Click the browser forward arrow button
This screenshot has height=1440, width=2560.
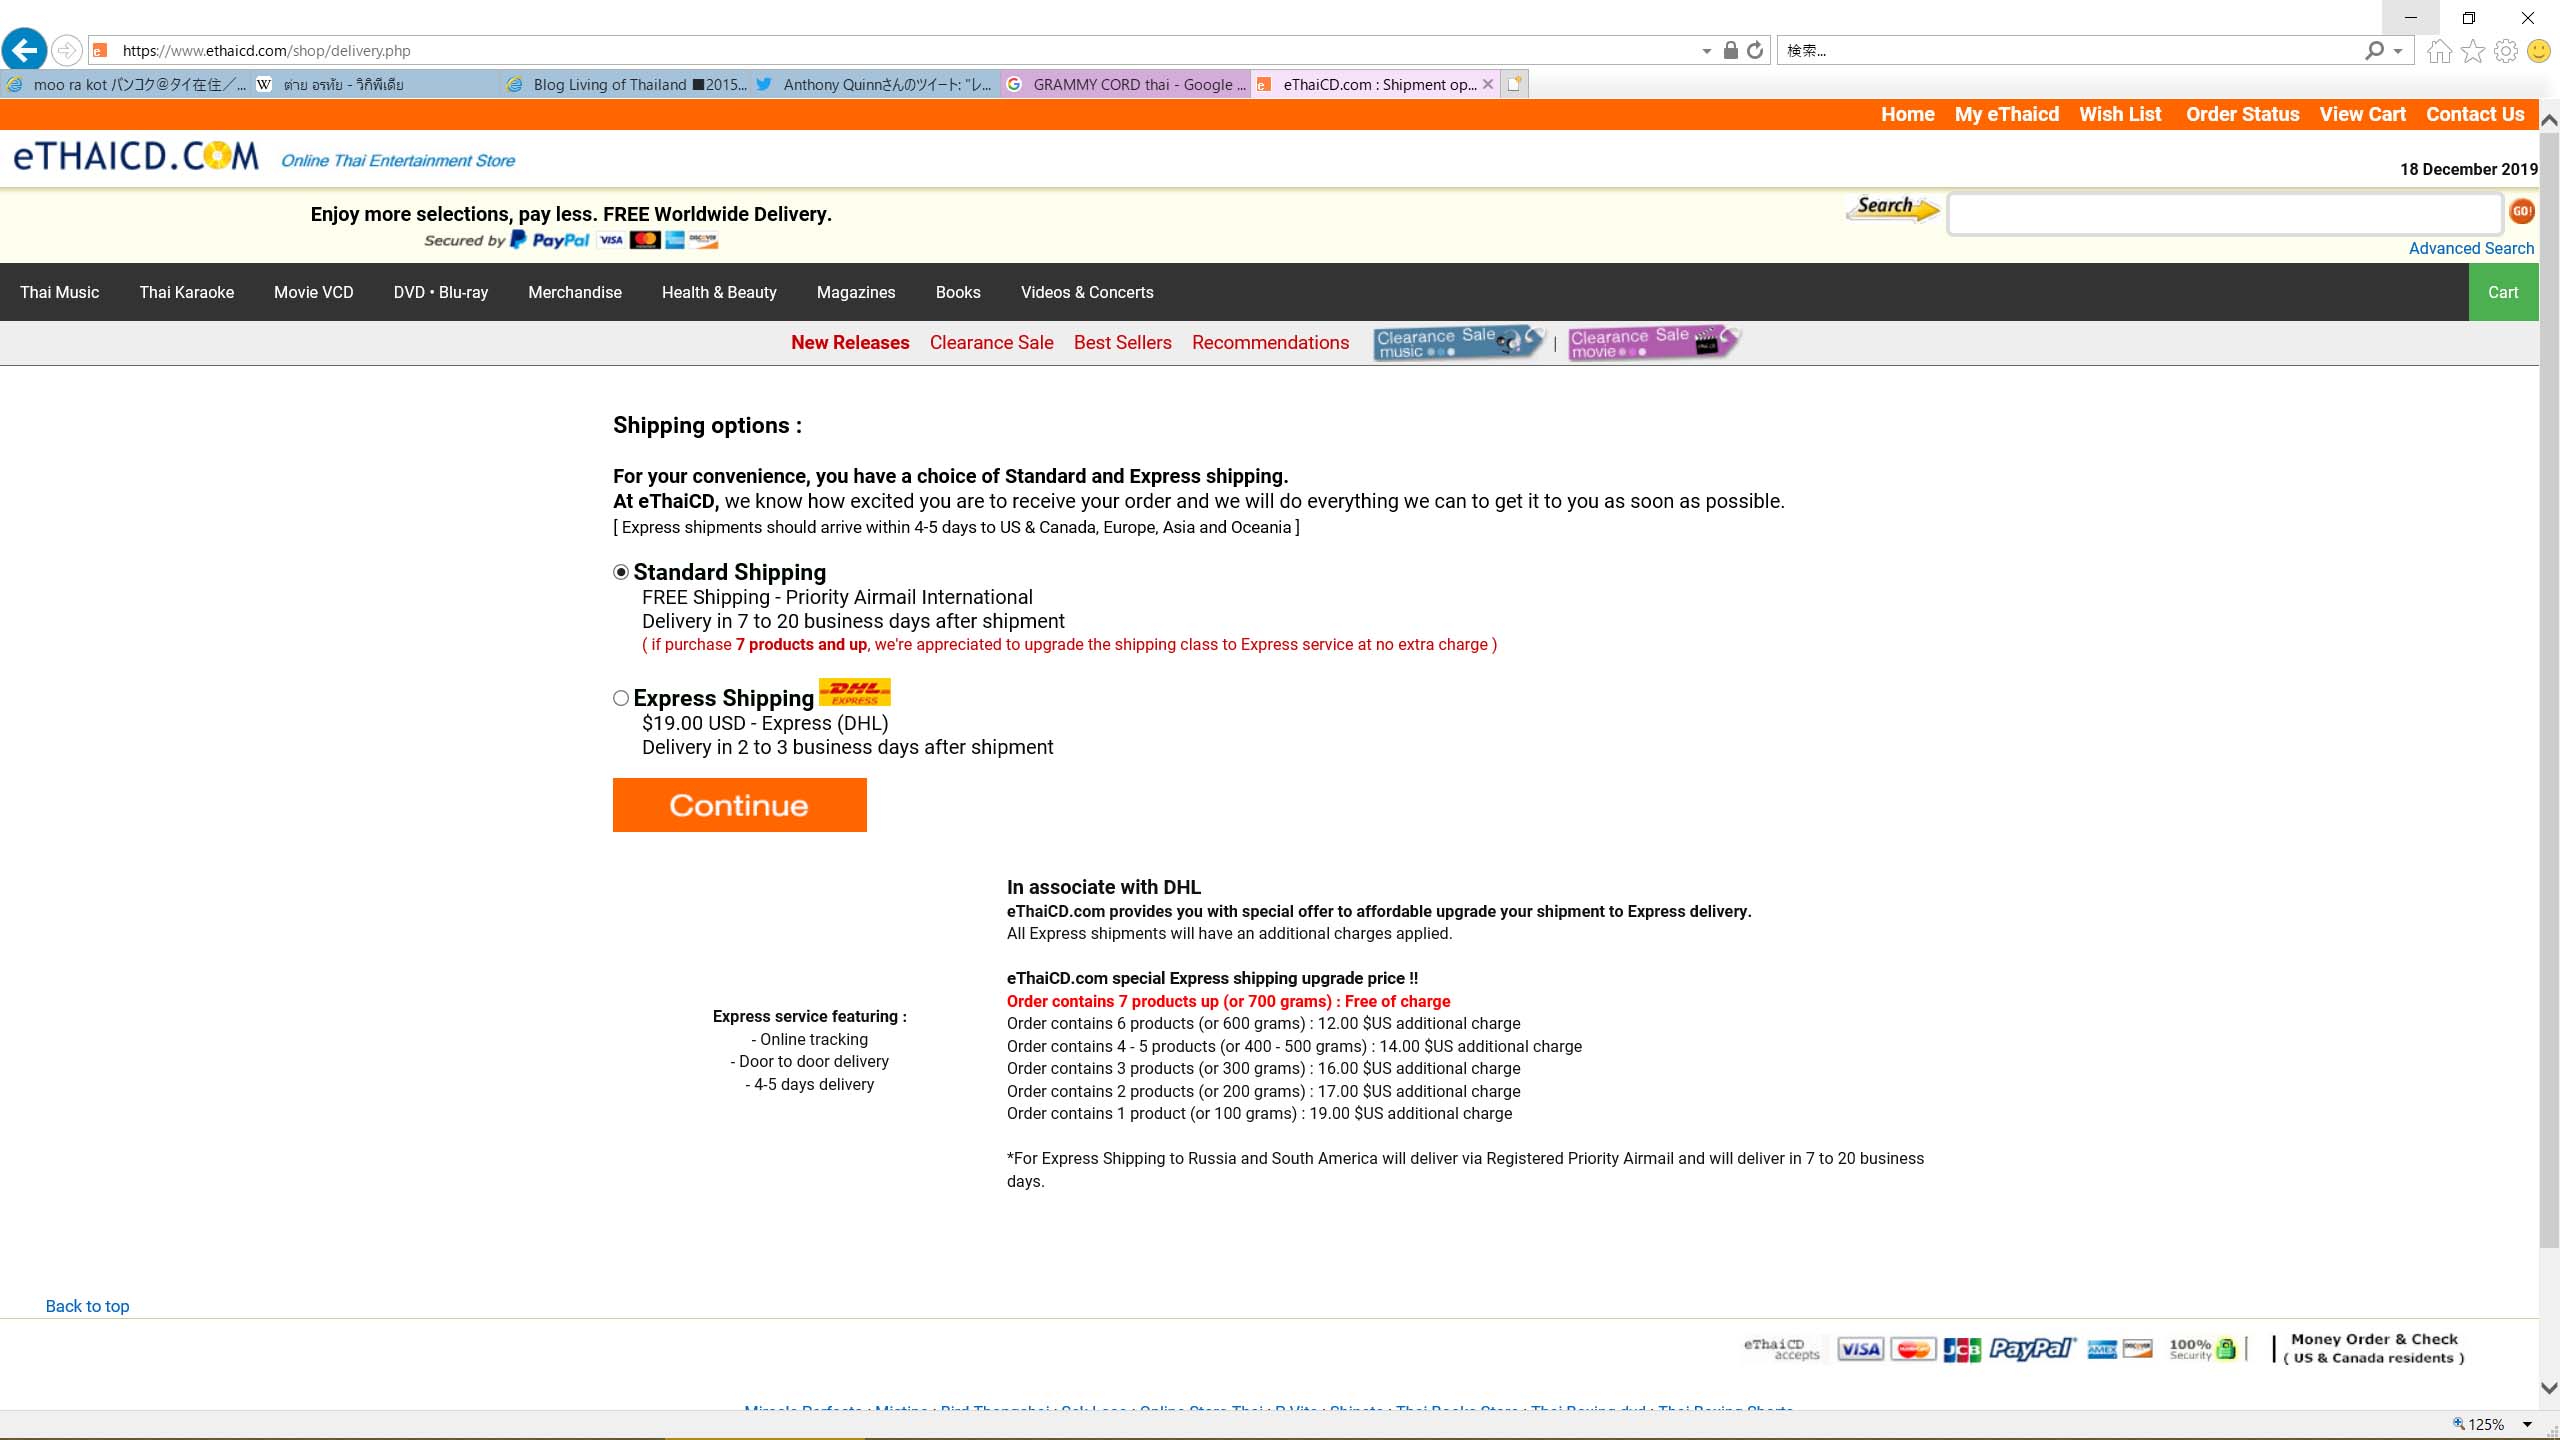66,50
